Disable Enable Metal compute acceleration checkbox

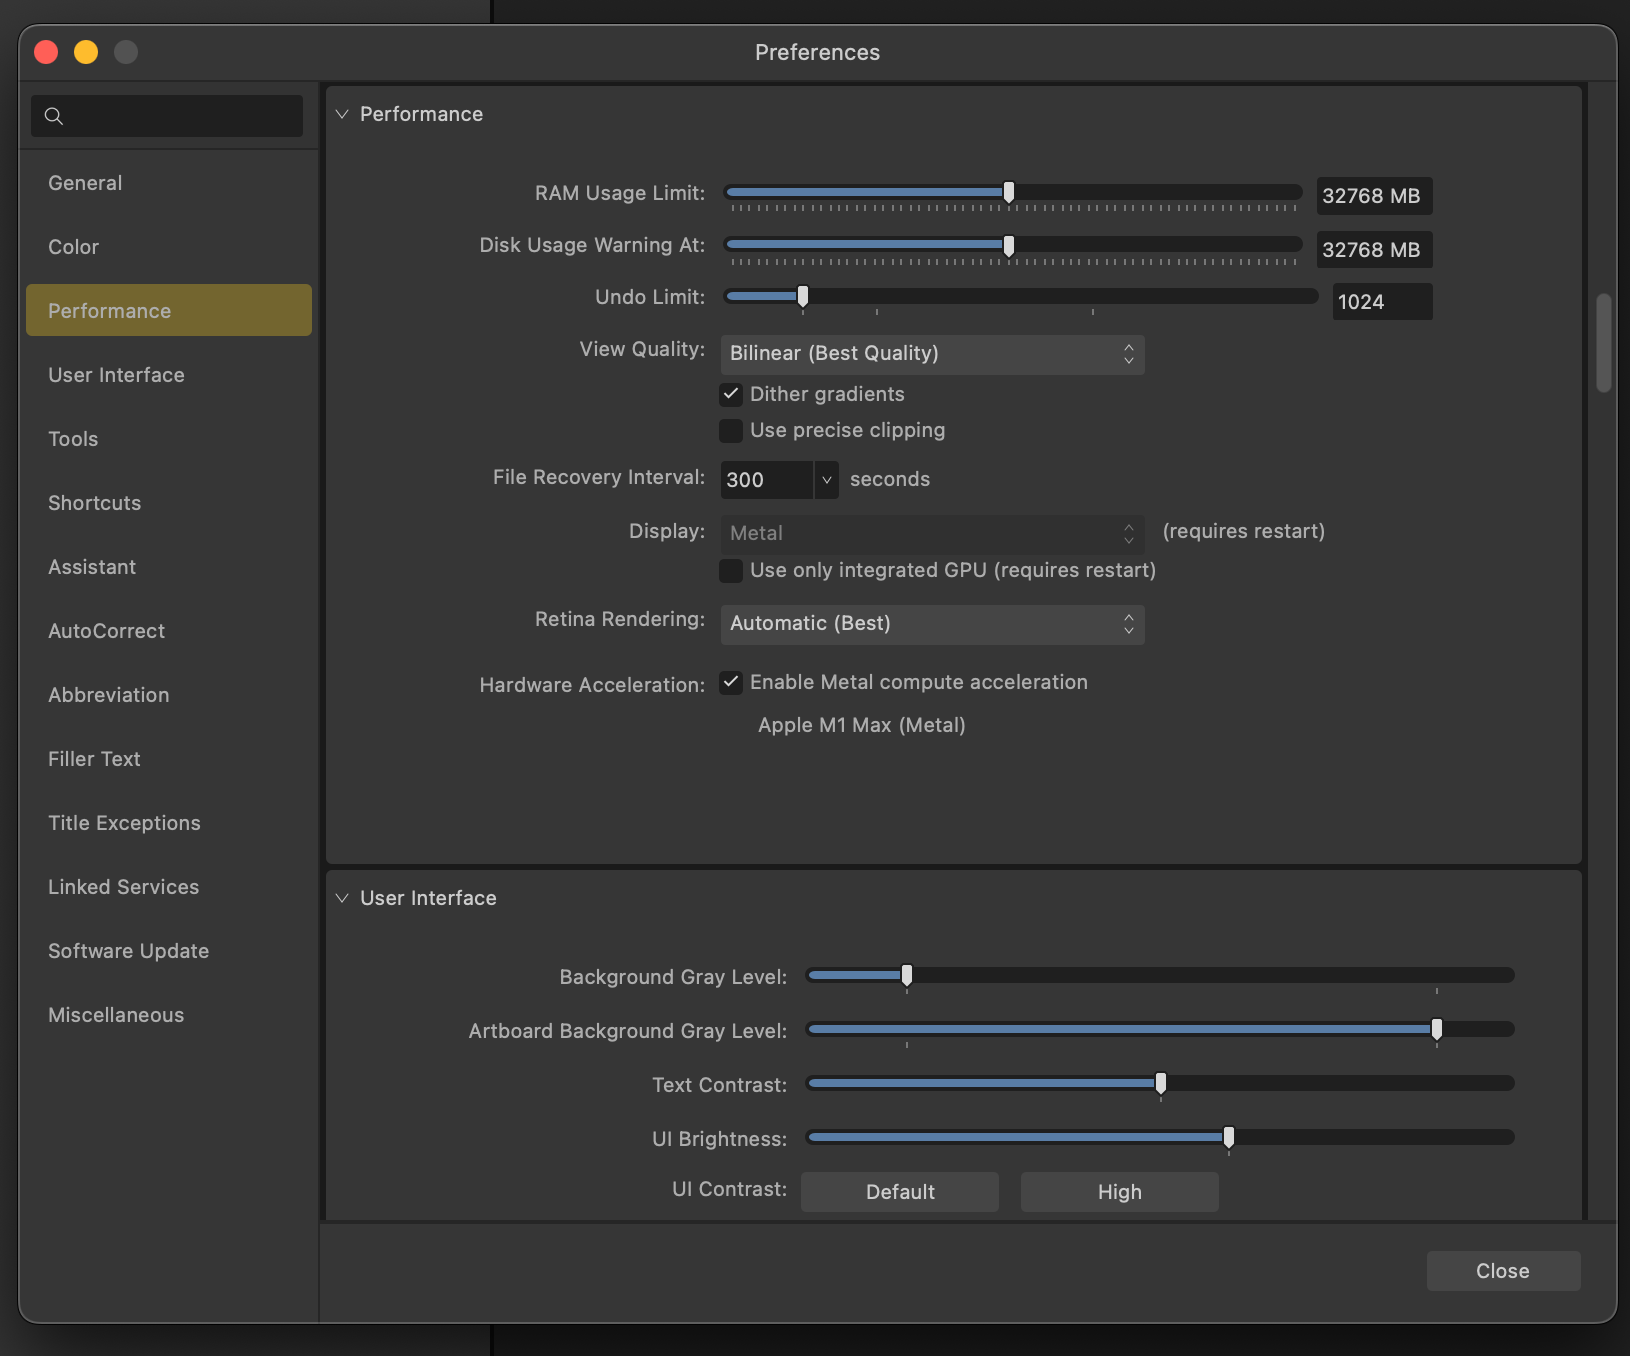731,682
